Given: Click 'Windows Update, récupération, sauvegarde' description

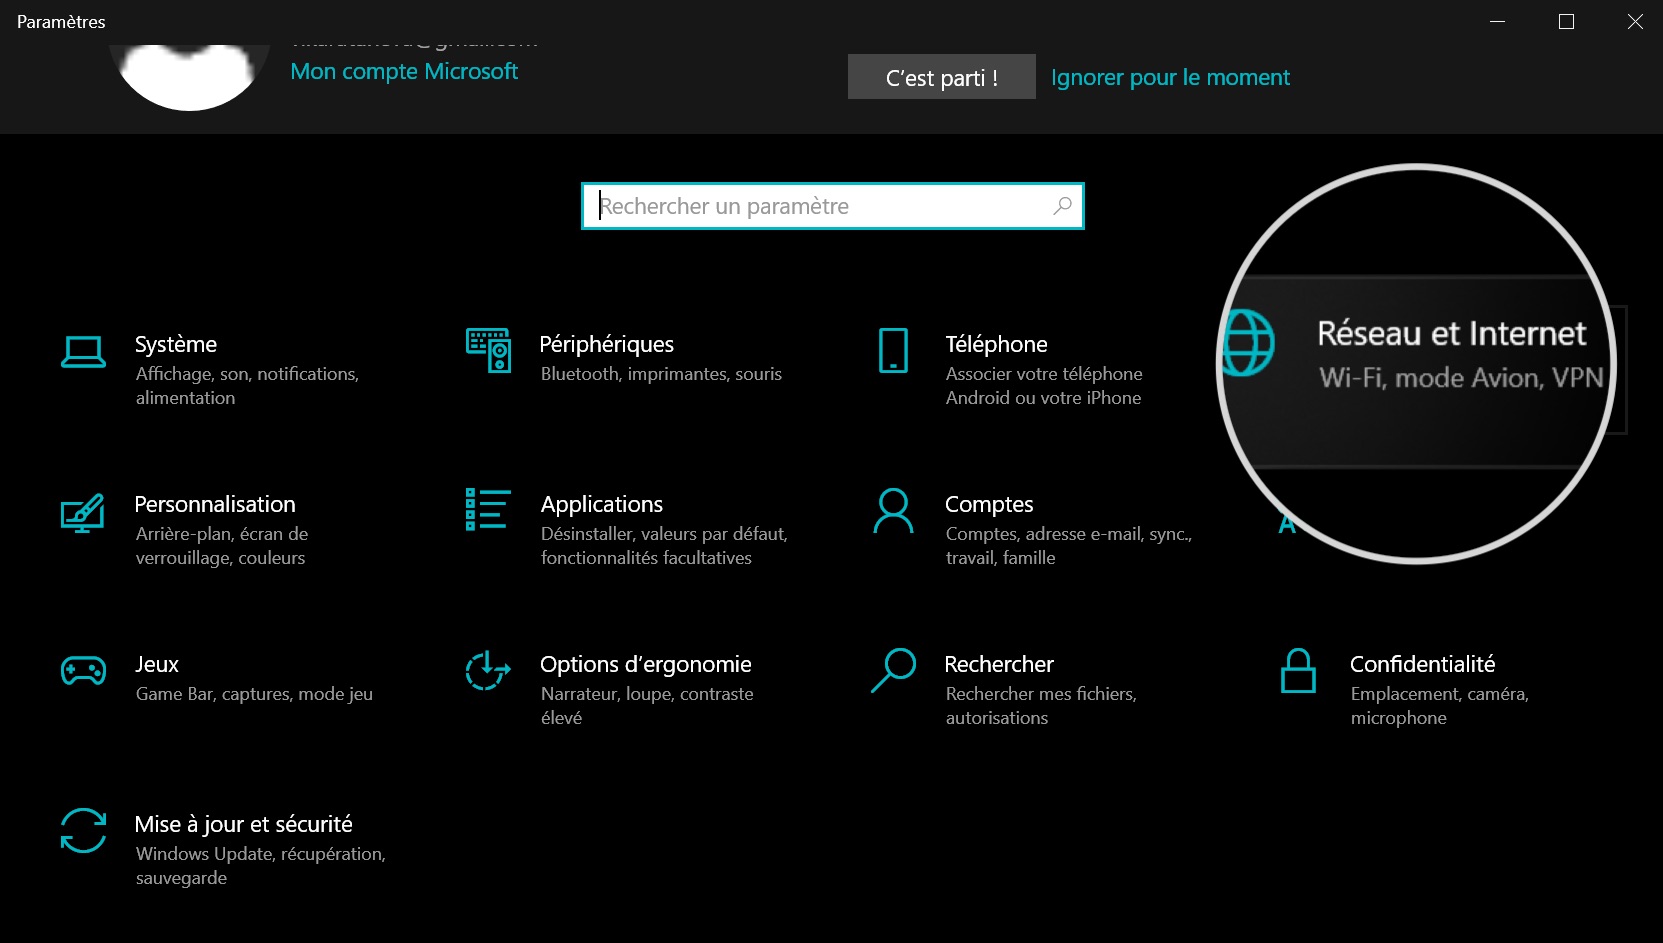Looking at the screenshot, I should click(260, 866).
